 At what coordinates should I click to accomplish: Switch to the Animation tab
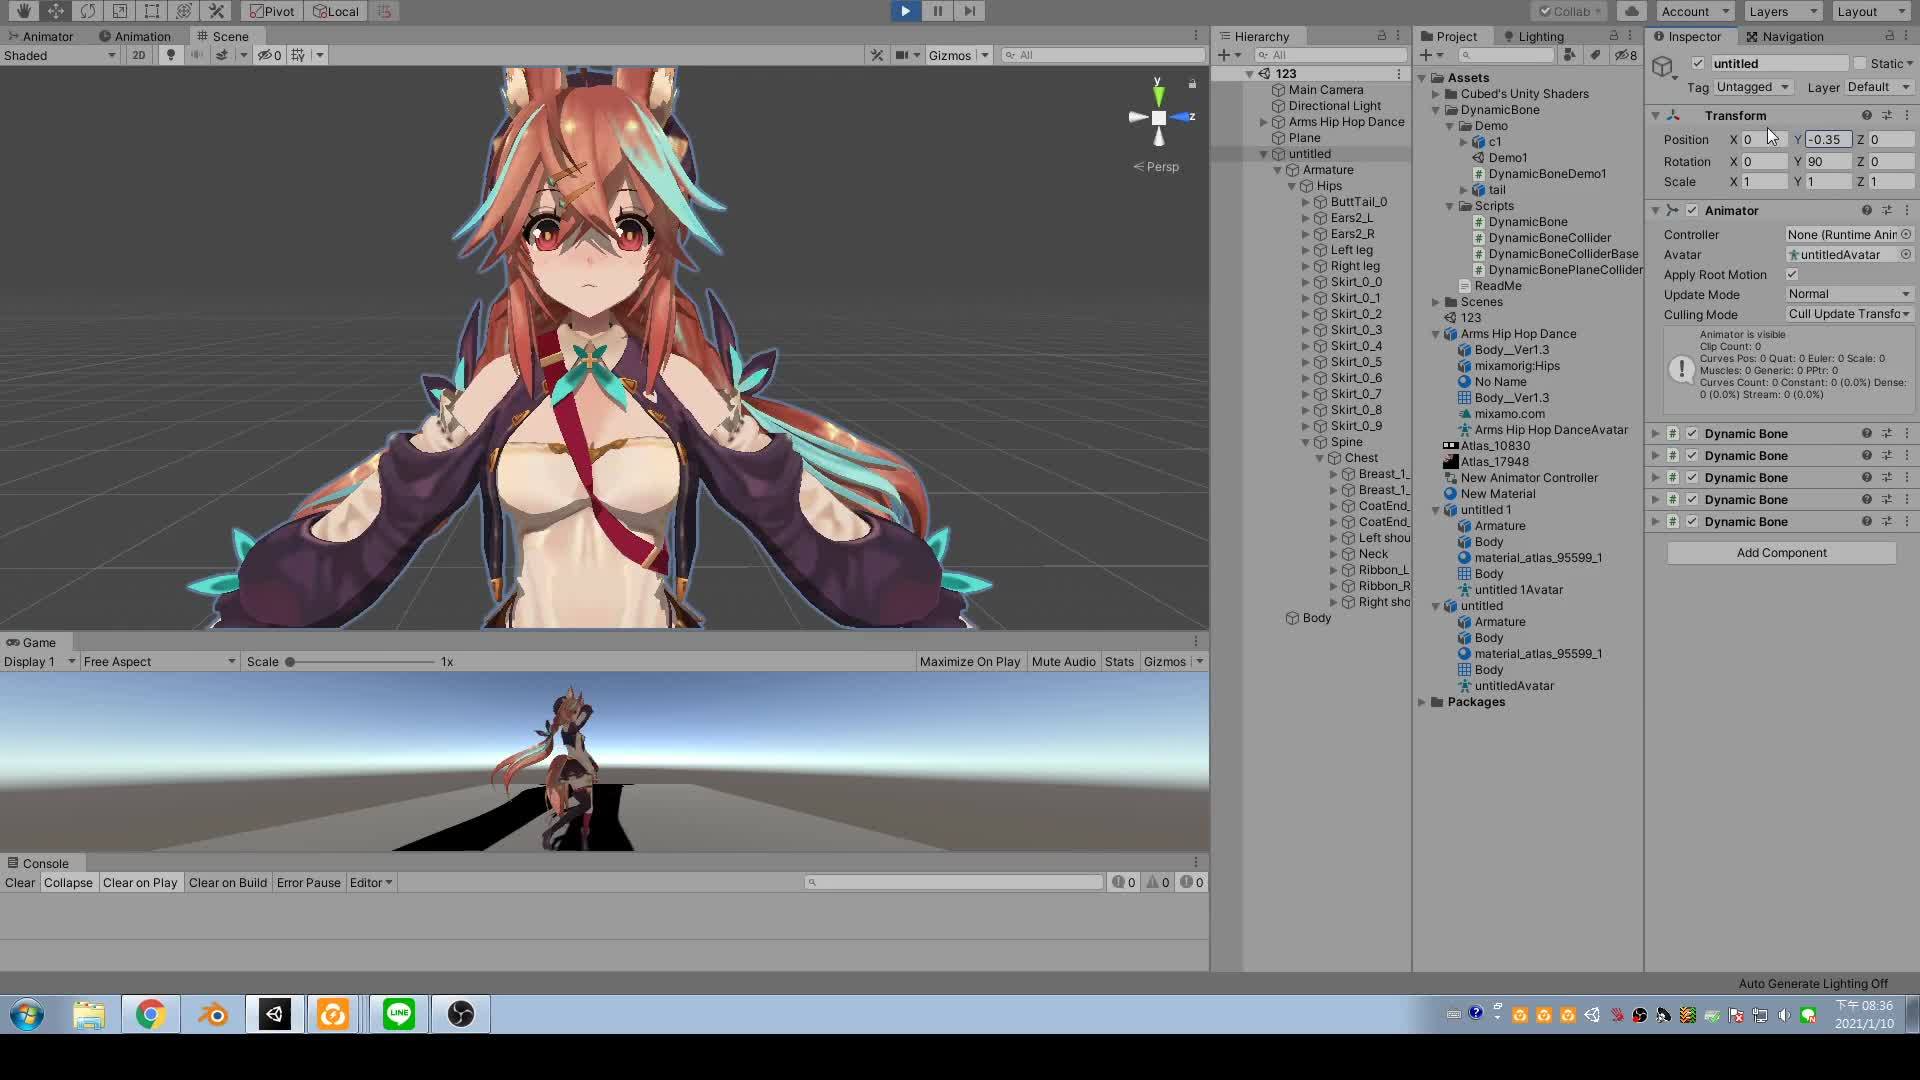tap(135, 36)
